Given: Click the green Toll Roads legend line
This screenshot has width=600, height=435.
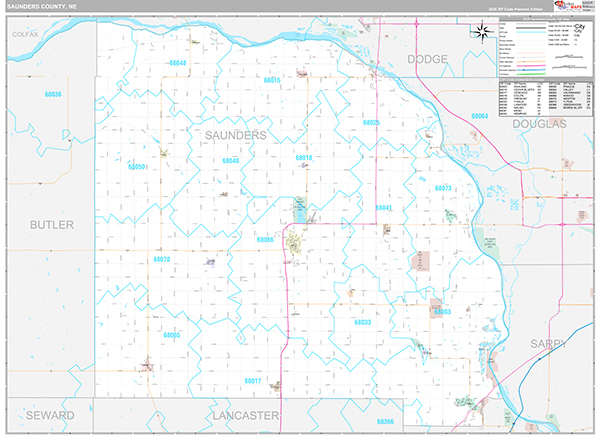Looking at the screenshot, I should (x=531, y=74).
